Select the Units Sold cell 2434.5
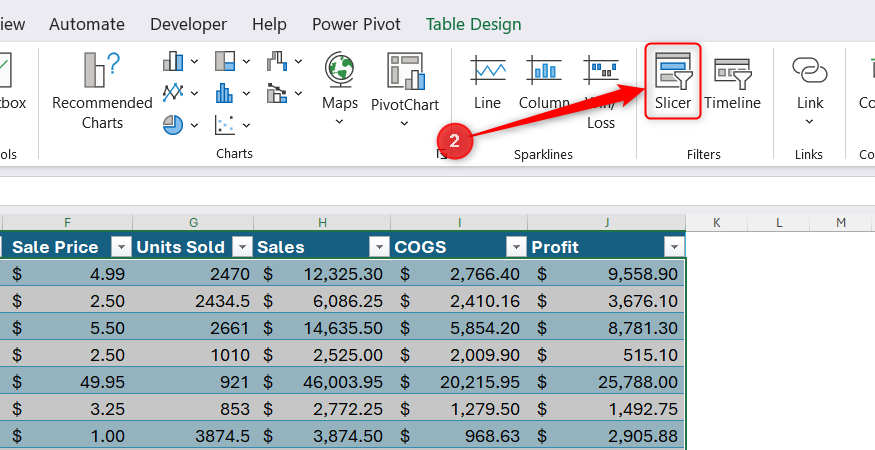The width and height of the screenshot is (875, 450). (193, 301)
